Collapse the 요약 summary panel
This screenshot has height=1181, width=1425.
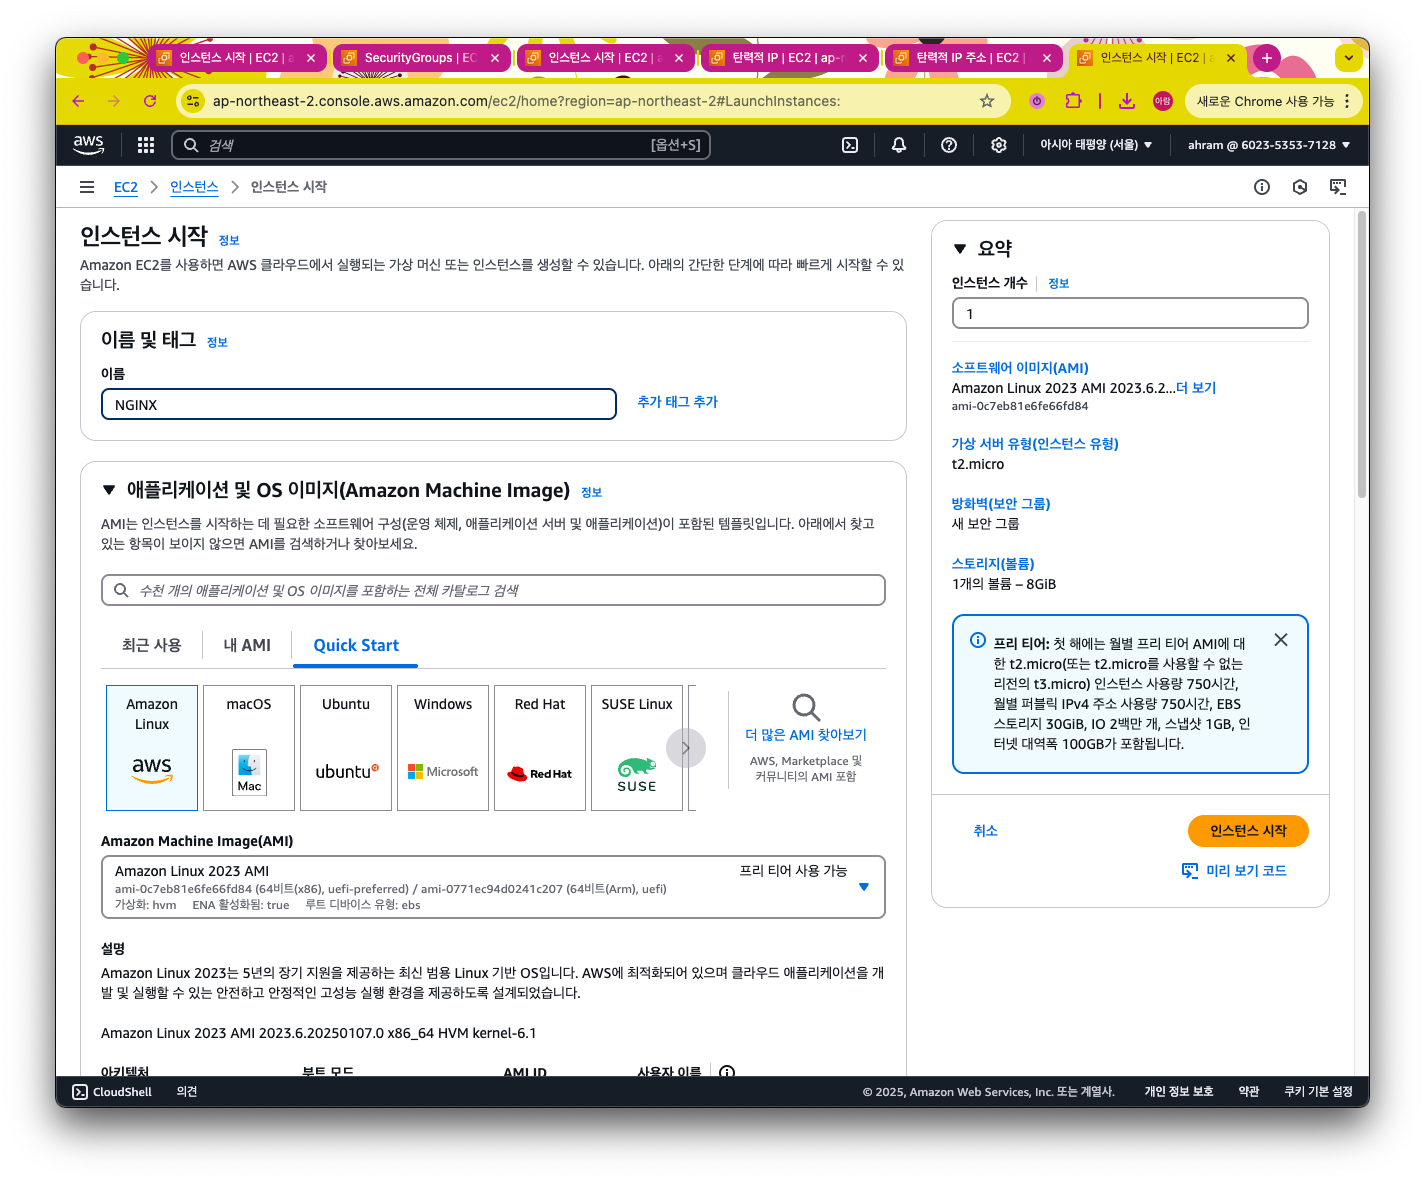[x=960, y=249]
